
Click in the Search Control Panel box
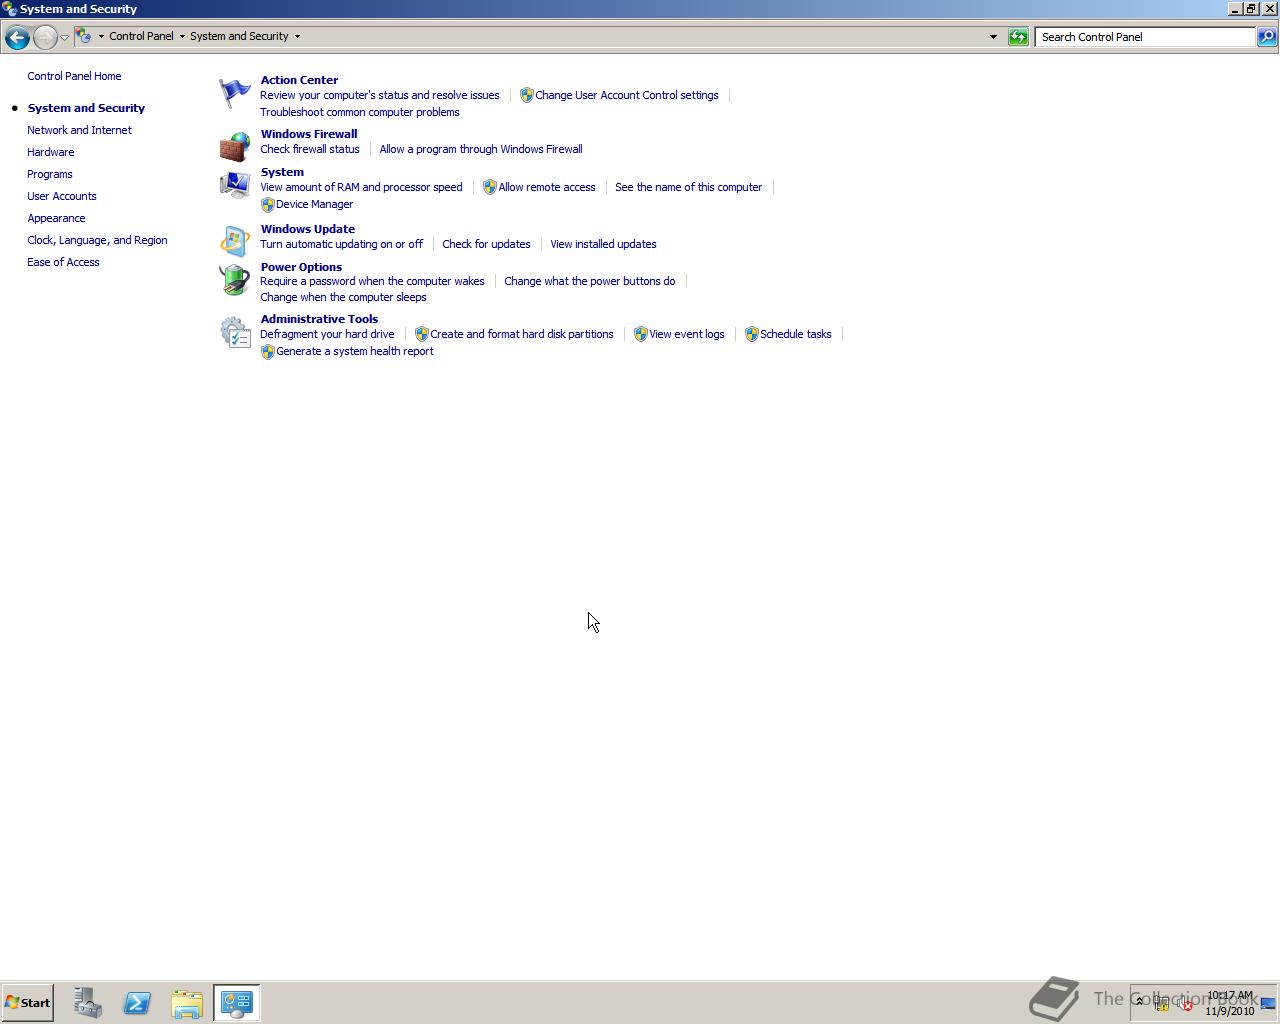coord(1145,37)
